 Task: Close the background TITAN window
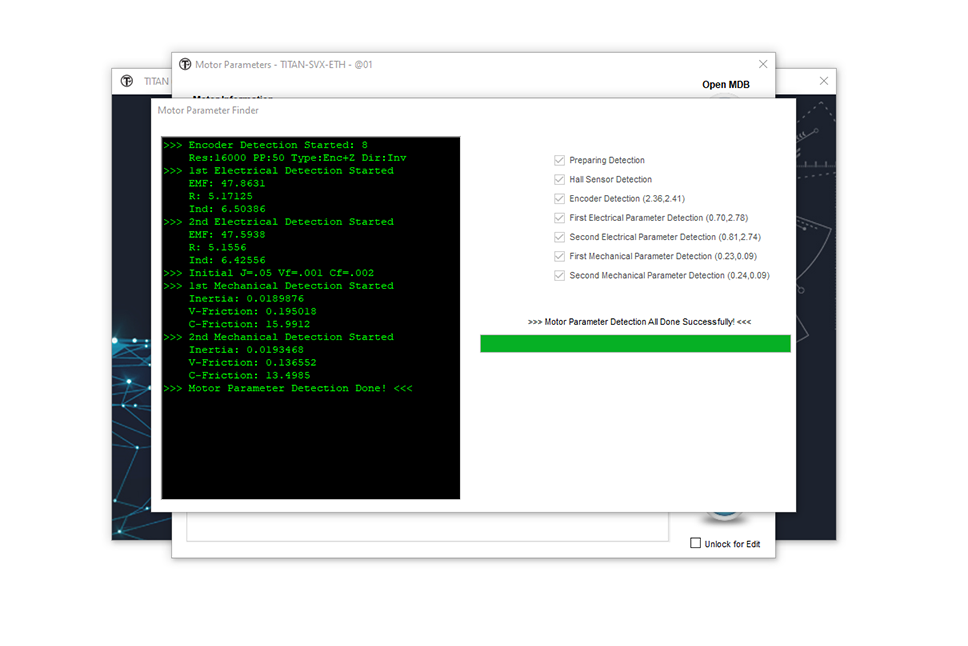click(824, 81)
